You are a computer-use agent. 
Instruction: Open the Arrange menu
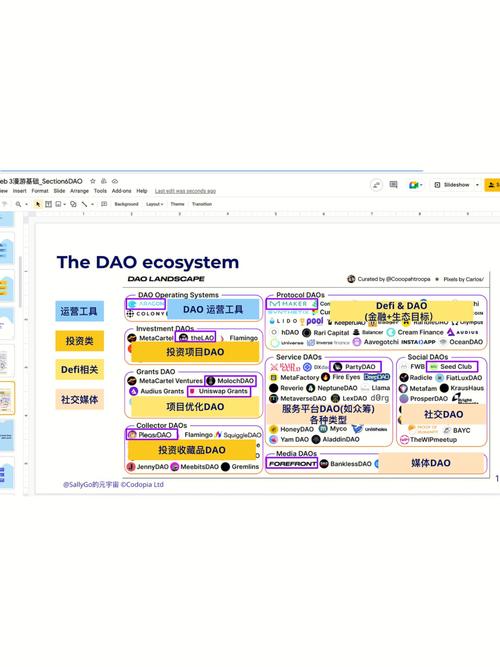coord(80,191)
